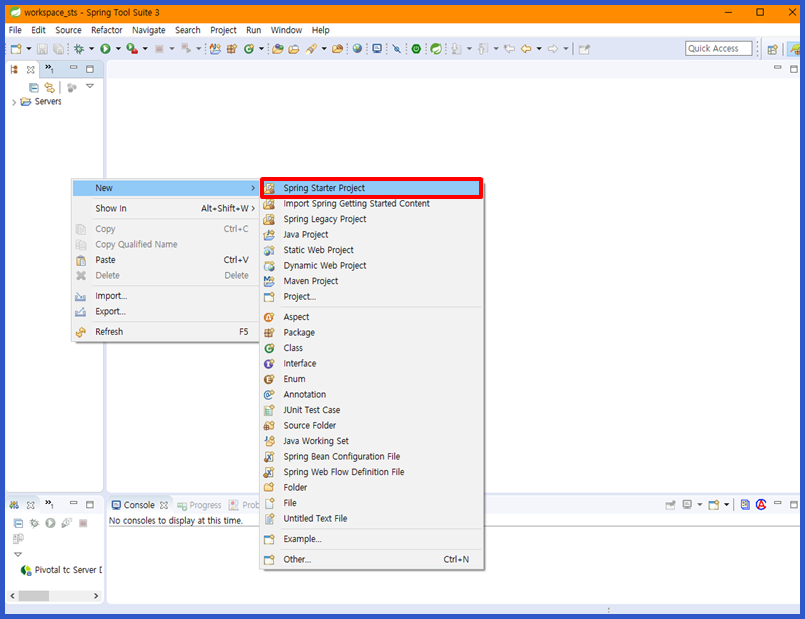
Task: Click the New Java Package toolbar icon
Action: pos(232,49)
